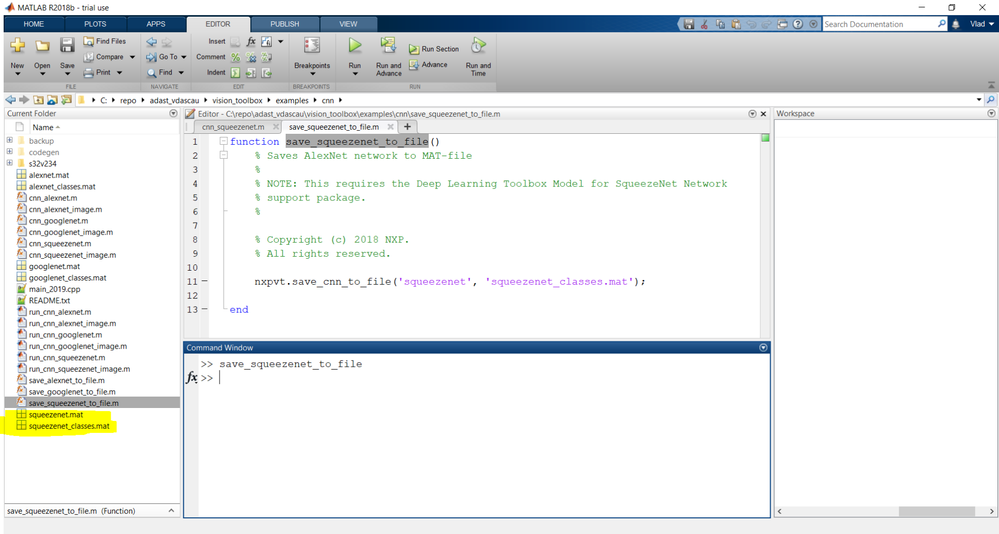Expand the backup folder
Viewport: 999px width, 534px height.
(10, 140)
